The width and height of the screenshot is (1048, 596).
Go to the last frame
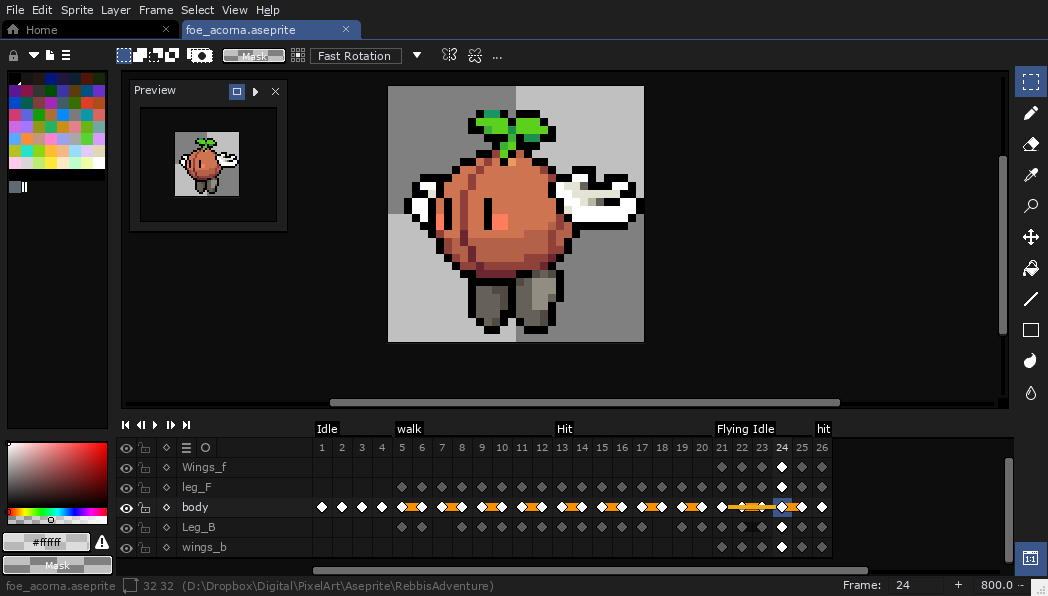[x=186, y=425]
